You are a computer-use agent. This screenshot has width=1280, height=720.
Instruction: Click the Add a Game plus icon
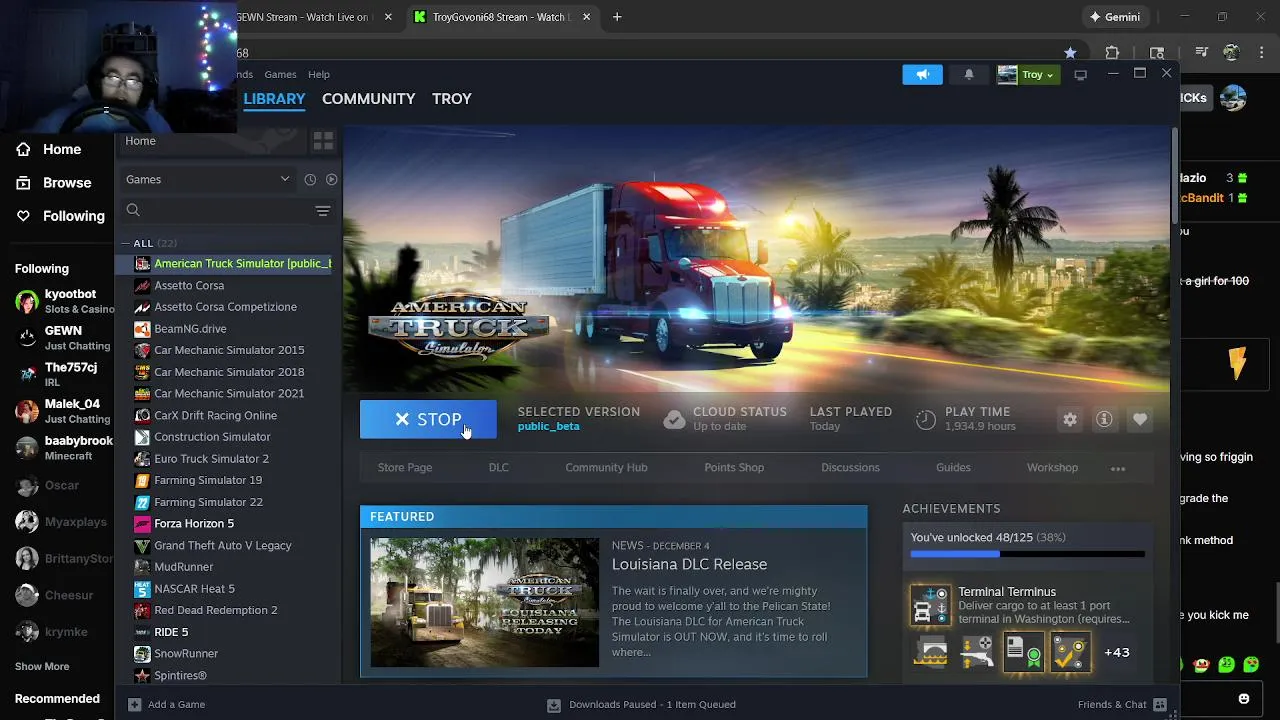(x=135, y=704)
